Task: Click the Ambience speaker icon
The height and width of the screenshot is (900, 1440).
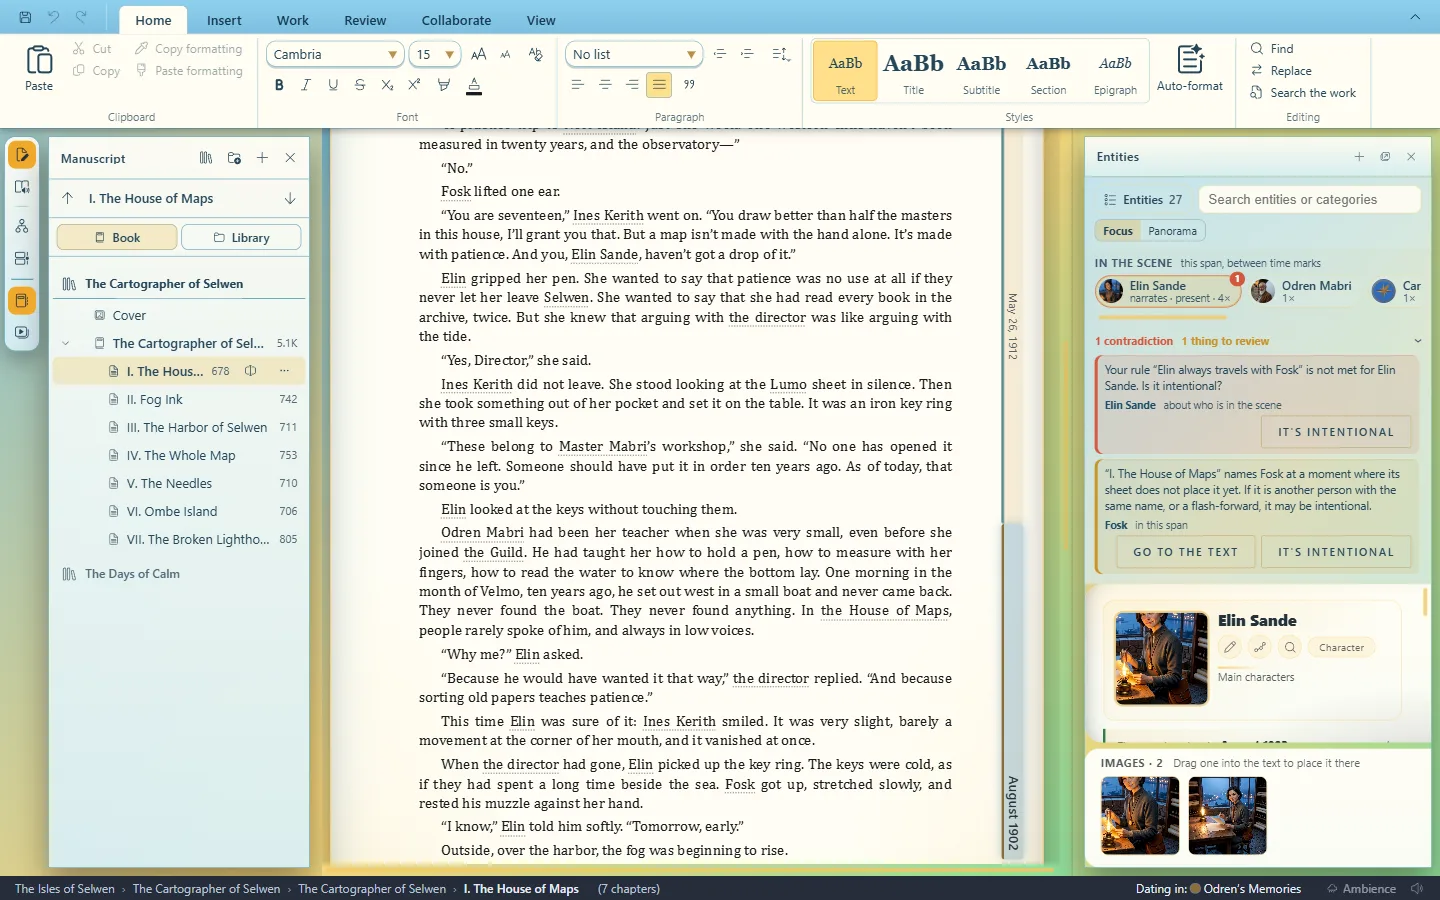Action: point(1417,888)
